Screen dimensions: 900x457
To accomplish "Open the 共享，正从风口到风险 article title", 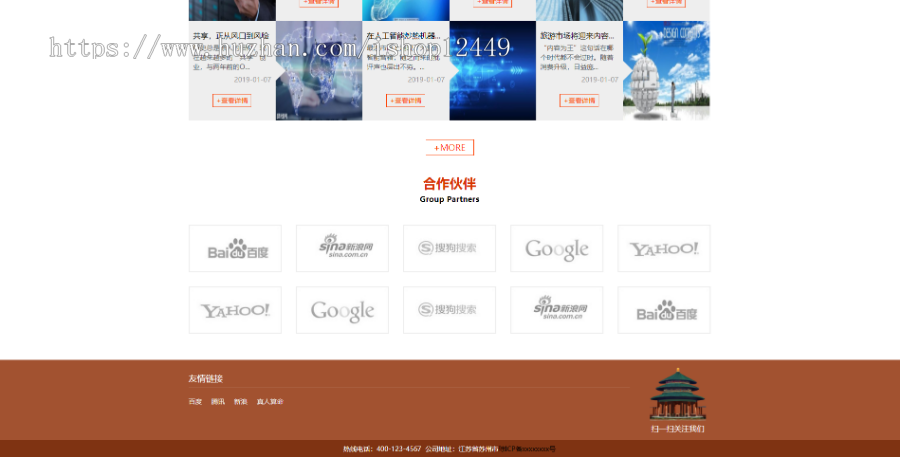I will tap(231, 36).
